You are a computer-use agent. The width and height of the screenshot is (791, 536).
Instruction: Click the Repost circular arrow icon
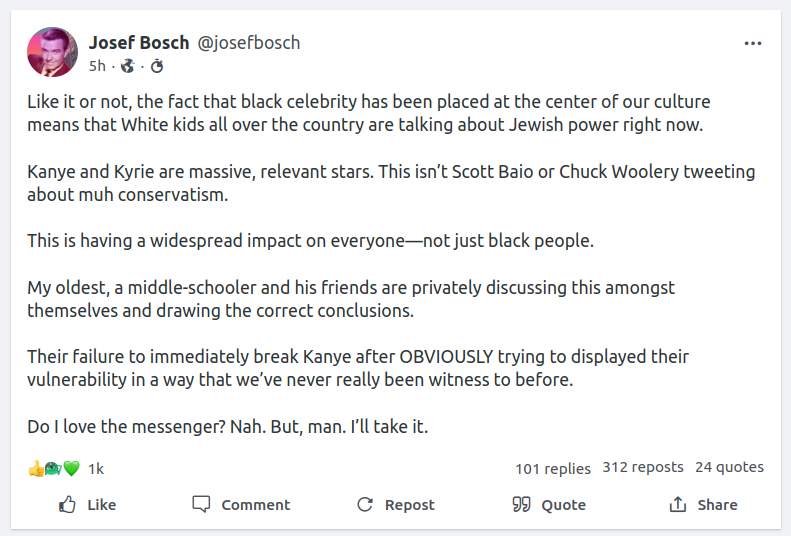[365, 504]
